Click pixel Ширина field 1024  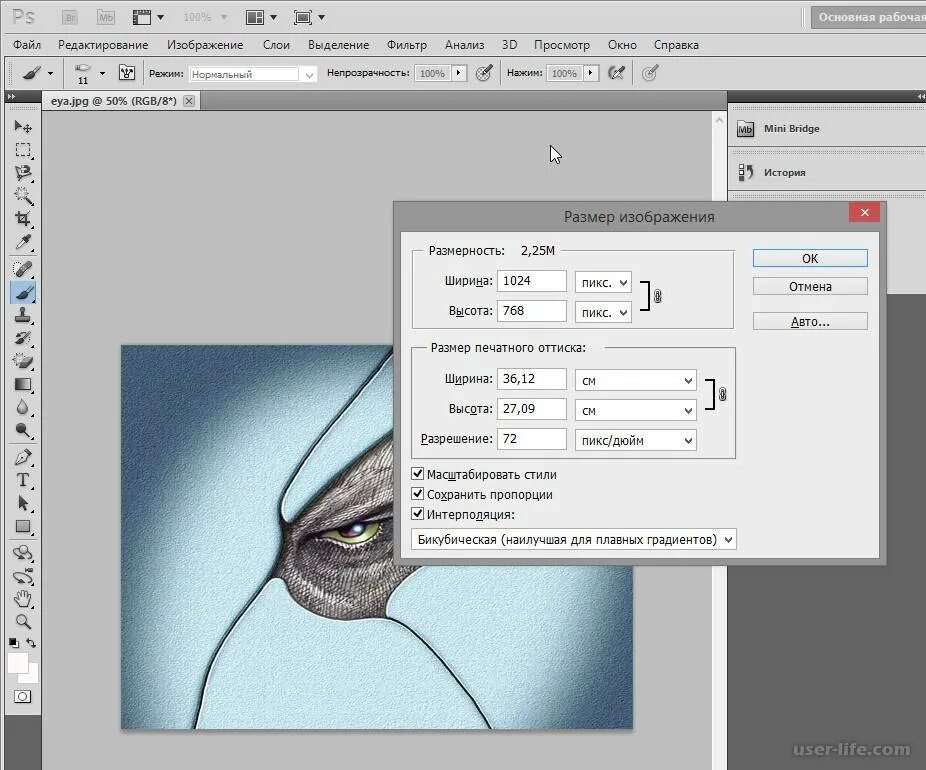(x=532, y=280)
